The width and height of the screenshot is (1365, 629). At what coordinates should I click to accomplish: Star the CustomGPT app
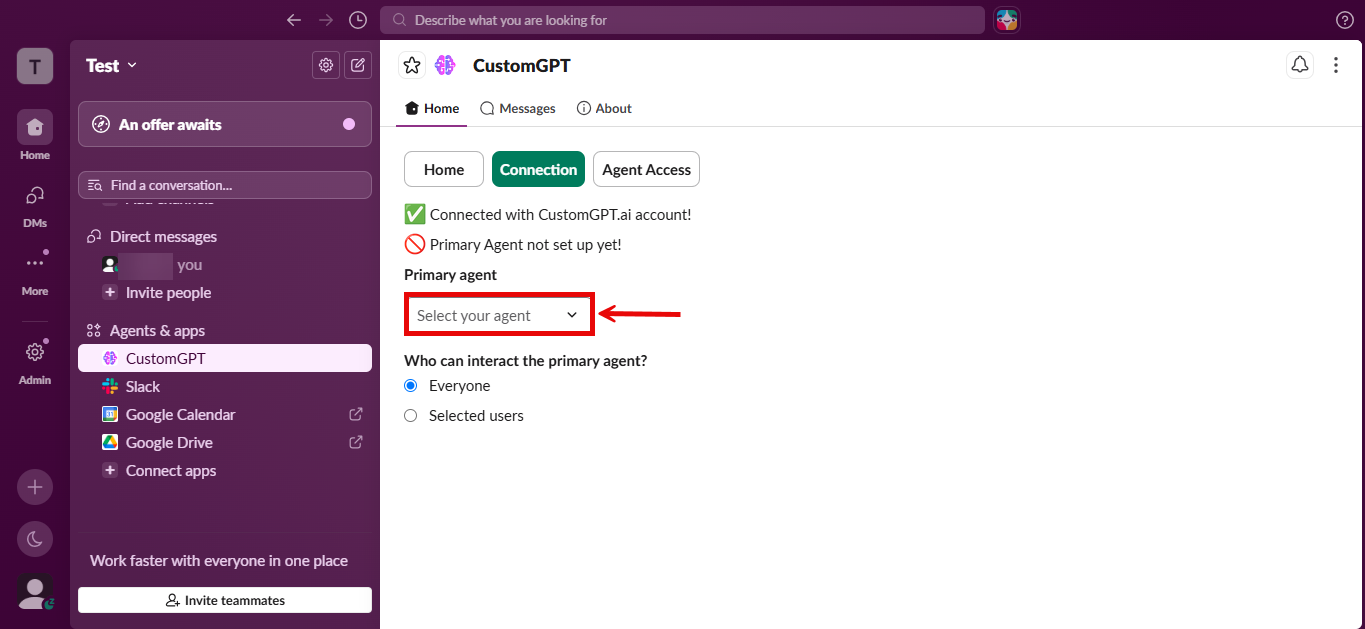(412, 65)
